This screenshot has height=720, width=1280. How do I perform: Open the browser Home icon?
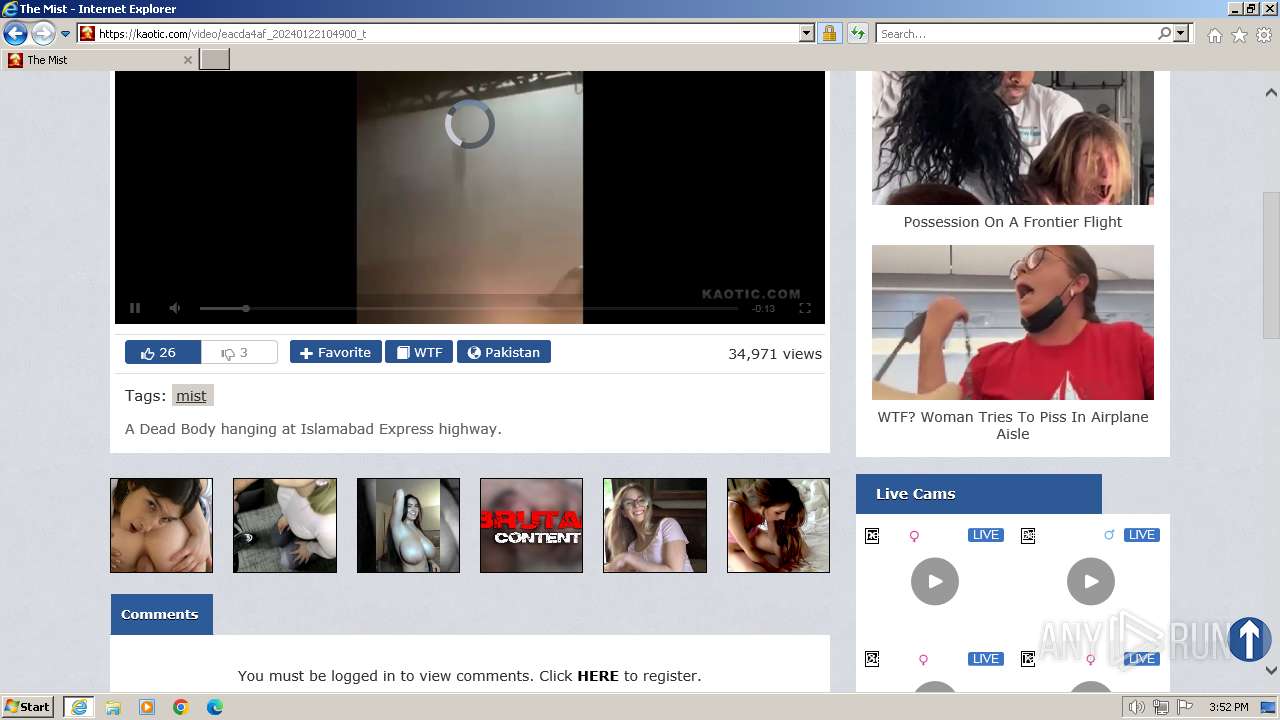point(1214,35)
